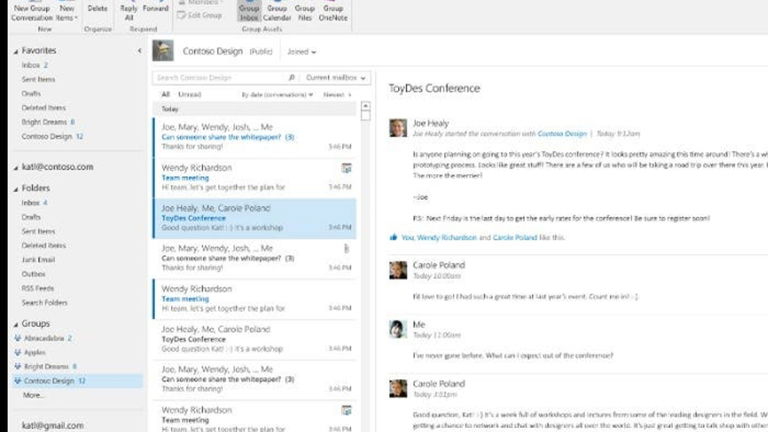768x432 pixels.
Task: Open the Abracadabra group
Action: pyautogui.click(x=43, y=338)
